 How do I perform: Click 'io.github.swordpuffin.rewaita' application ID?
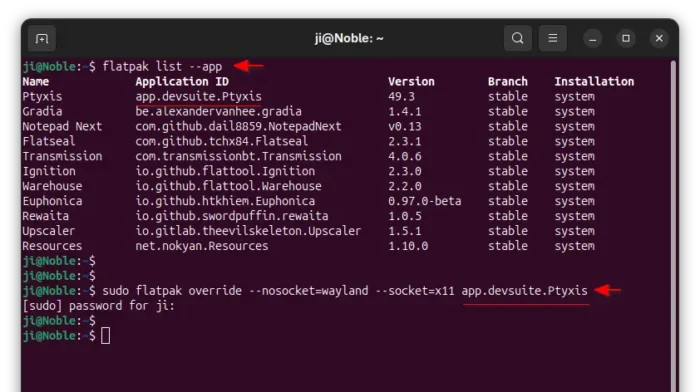(232, 216)
